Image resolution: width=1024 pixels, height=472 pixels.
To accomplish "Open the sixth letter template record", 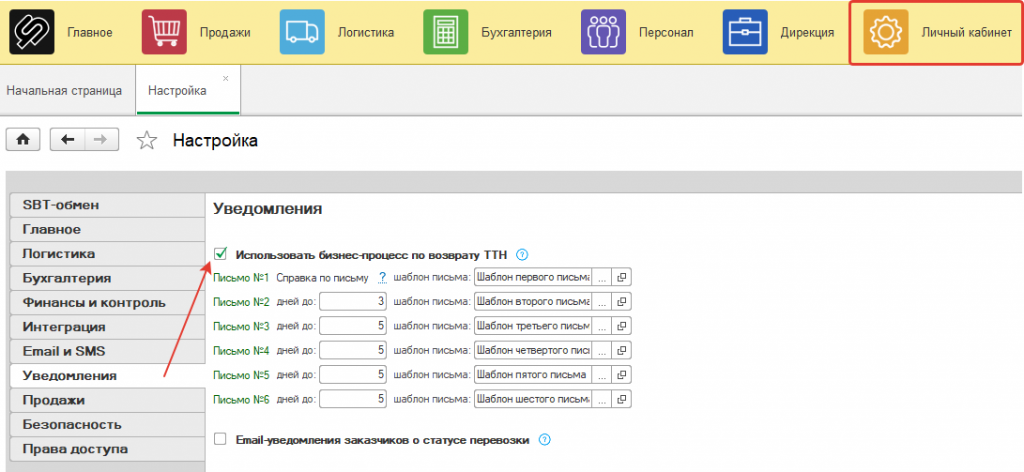I will [622, 398].
